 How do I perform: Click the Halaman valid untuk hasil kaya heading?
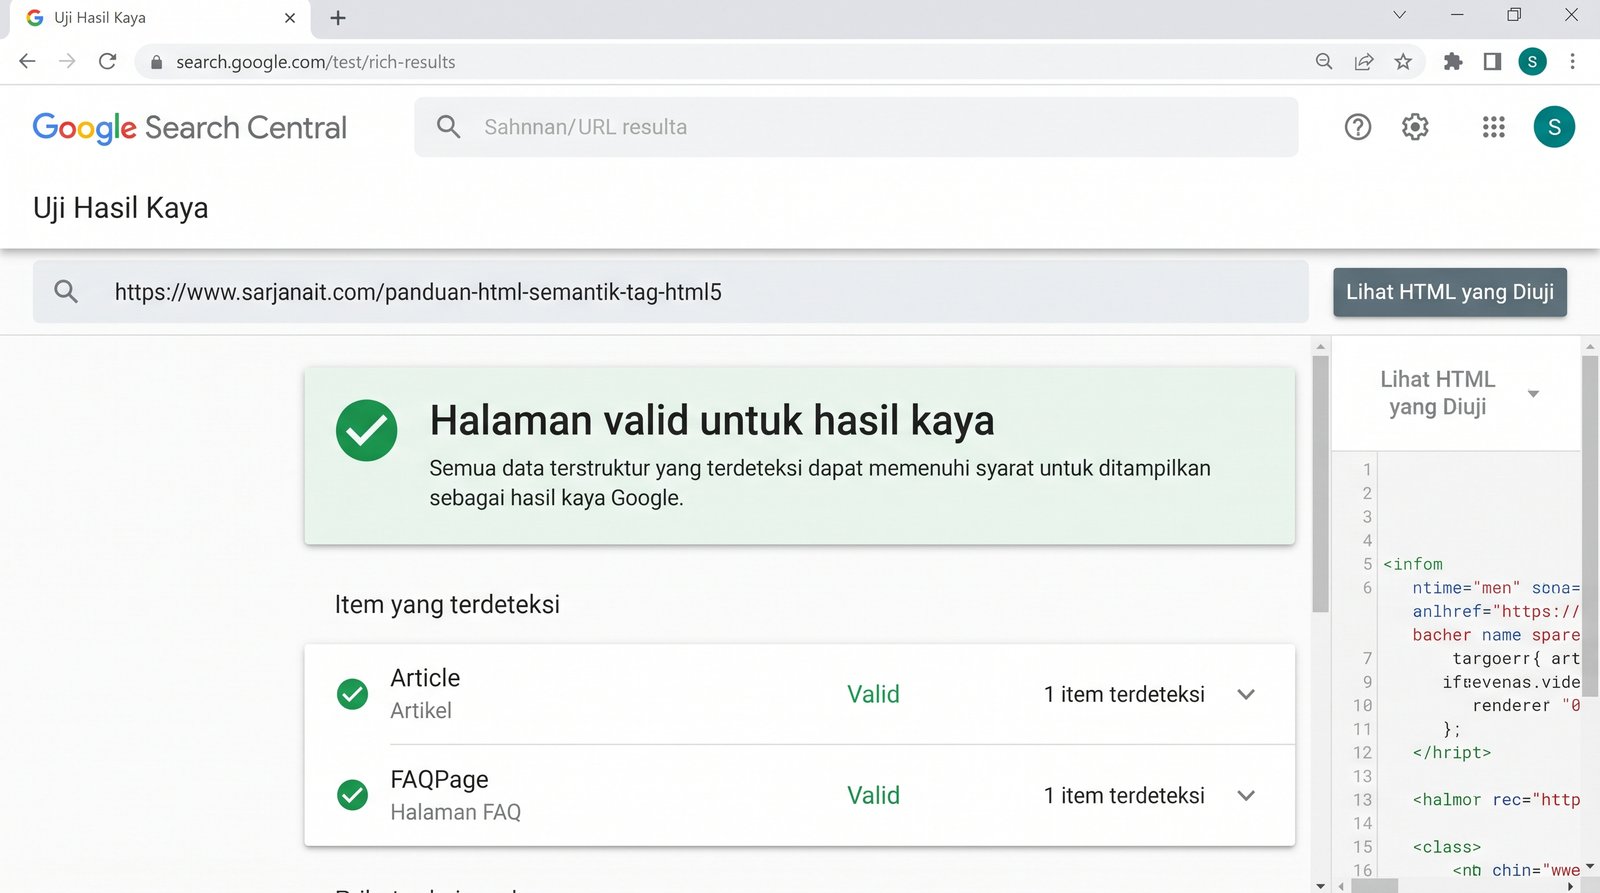(712, 421)
